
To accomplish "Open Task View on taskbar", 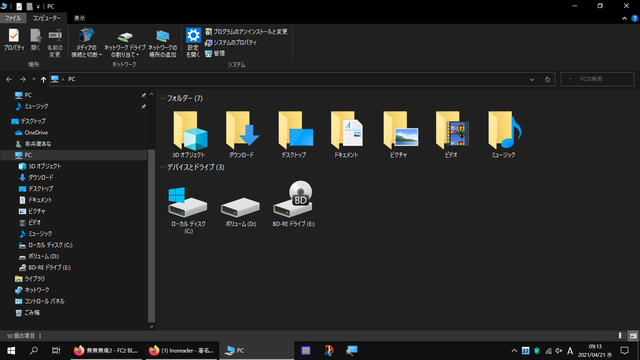I will pyautogui.click(x=56, y=350).
